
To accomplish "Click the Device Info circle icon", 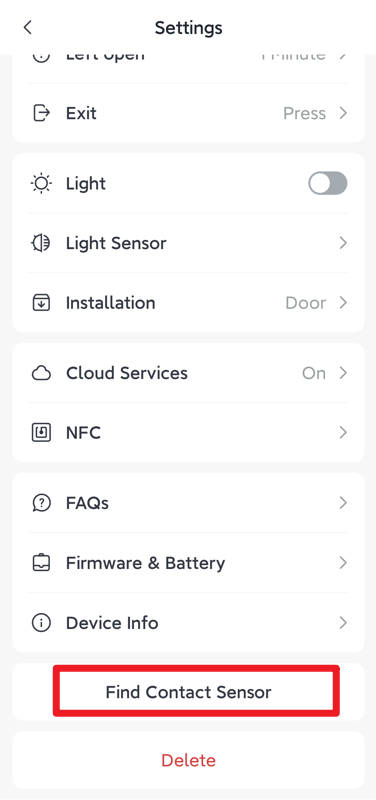I will (x=41, y=623).
